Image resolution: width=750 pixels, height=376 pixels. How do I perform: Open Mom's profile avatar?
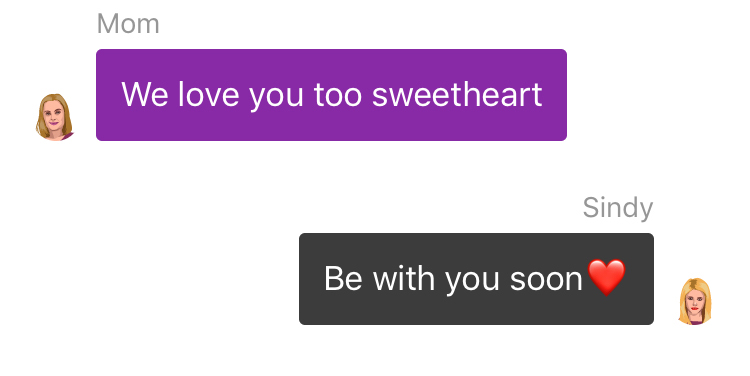click(x=55, y=117)
